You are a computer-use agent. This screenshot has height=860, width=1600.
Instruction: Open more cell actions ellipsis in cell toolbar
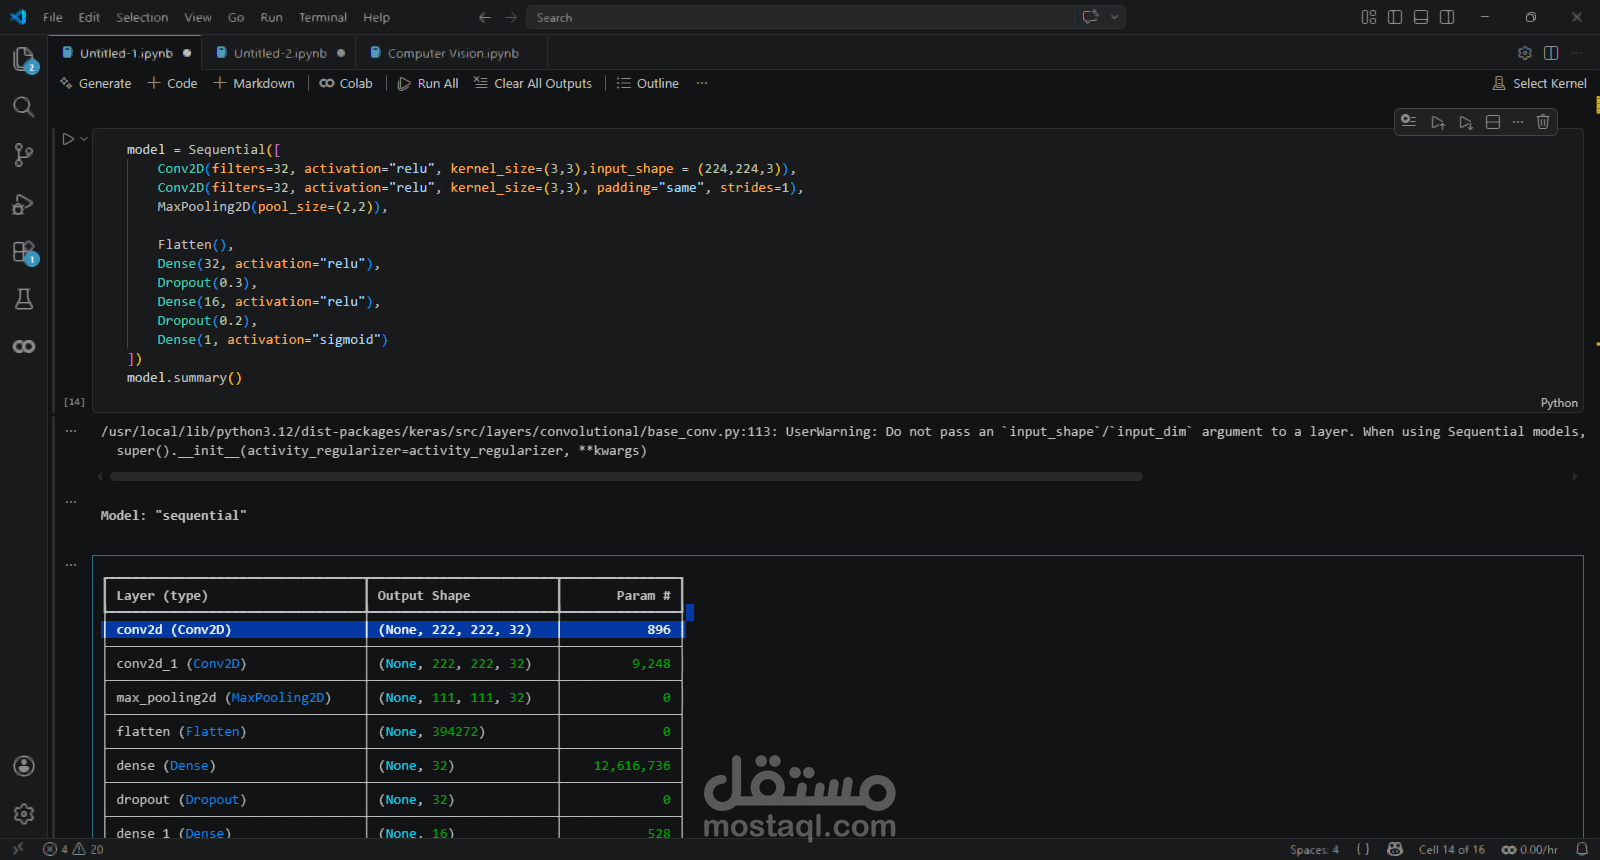click(x=1518, y=122)
